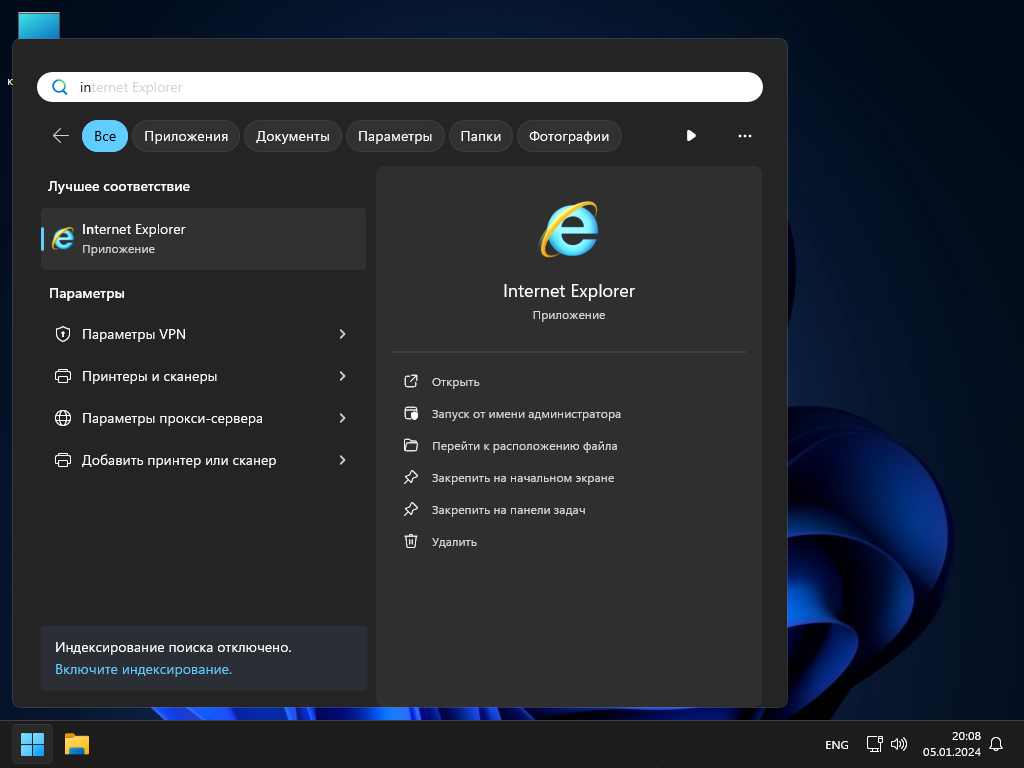The height and width of the screenshot is (768, 1024).
Task: Click the network icon in system tray
Action: pos(874,744)
